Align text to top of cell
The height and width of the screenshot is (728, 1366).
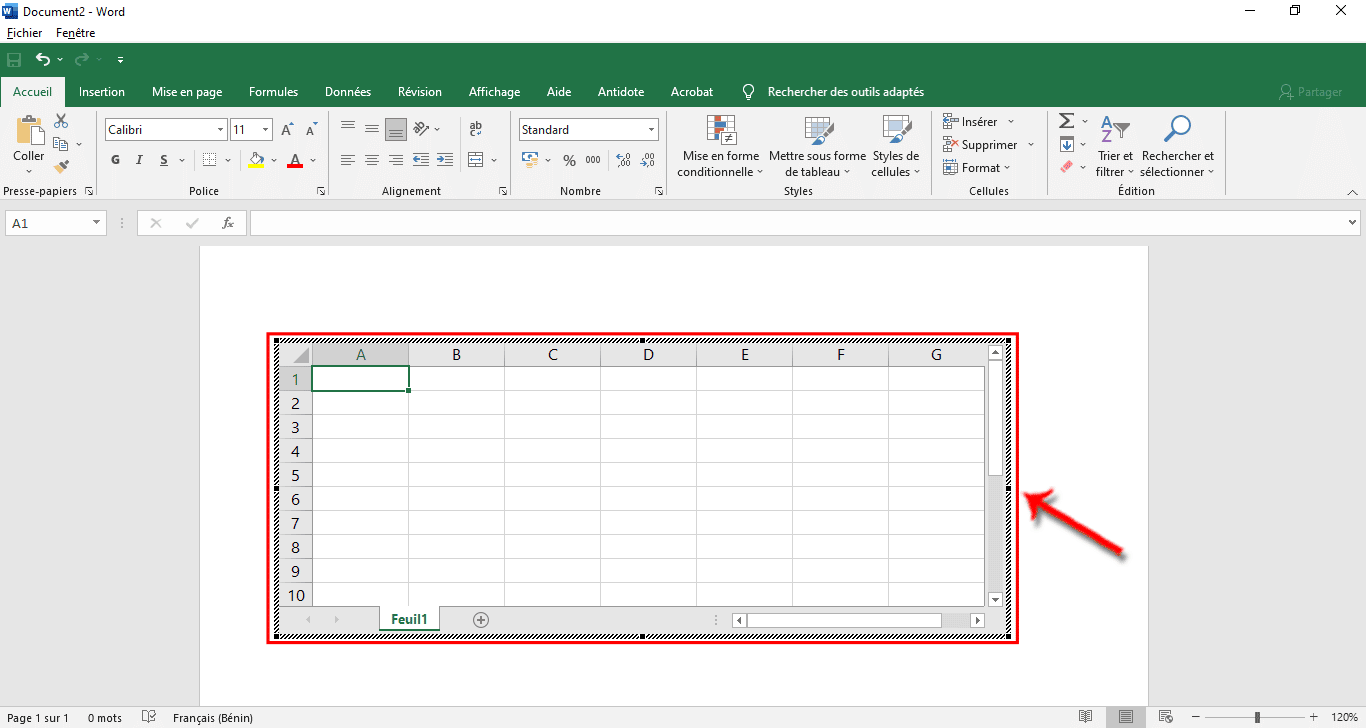pos(348,127)
